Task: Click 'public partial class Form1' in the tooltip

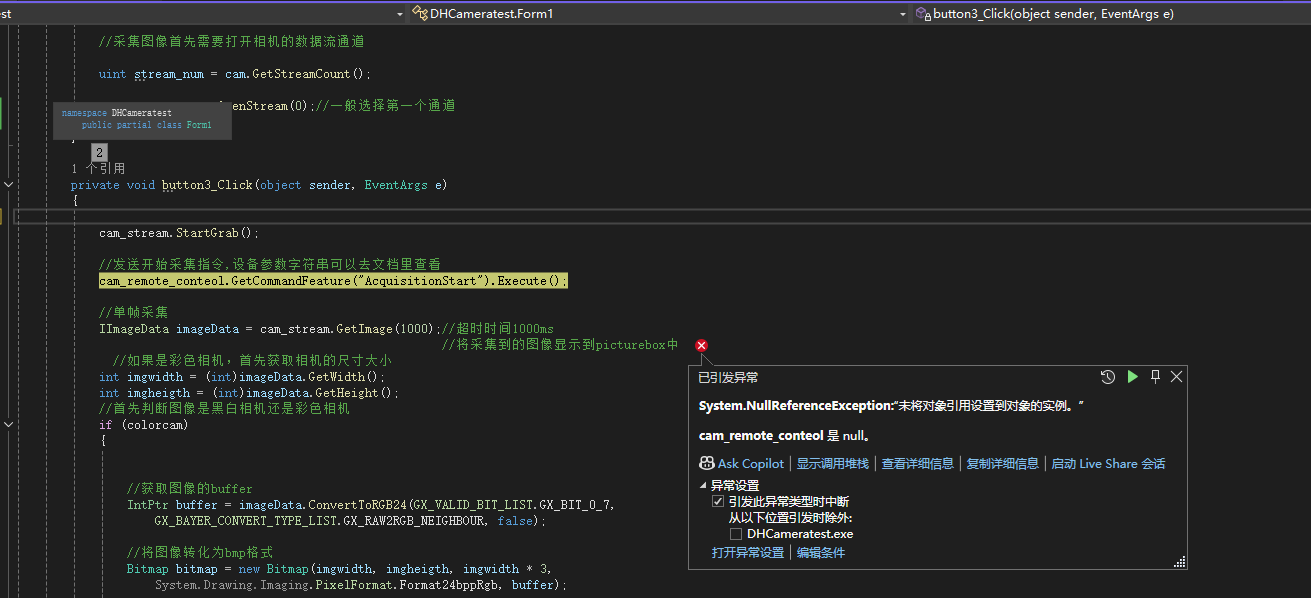Action: 146,125
